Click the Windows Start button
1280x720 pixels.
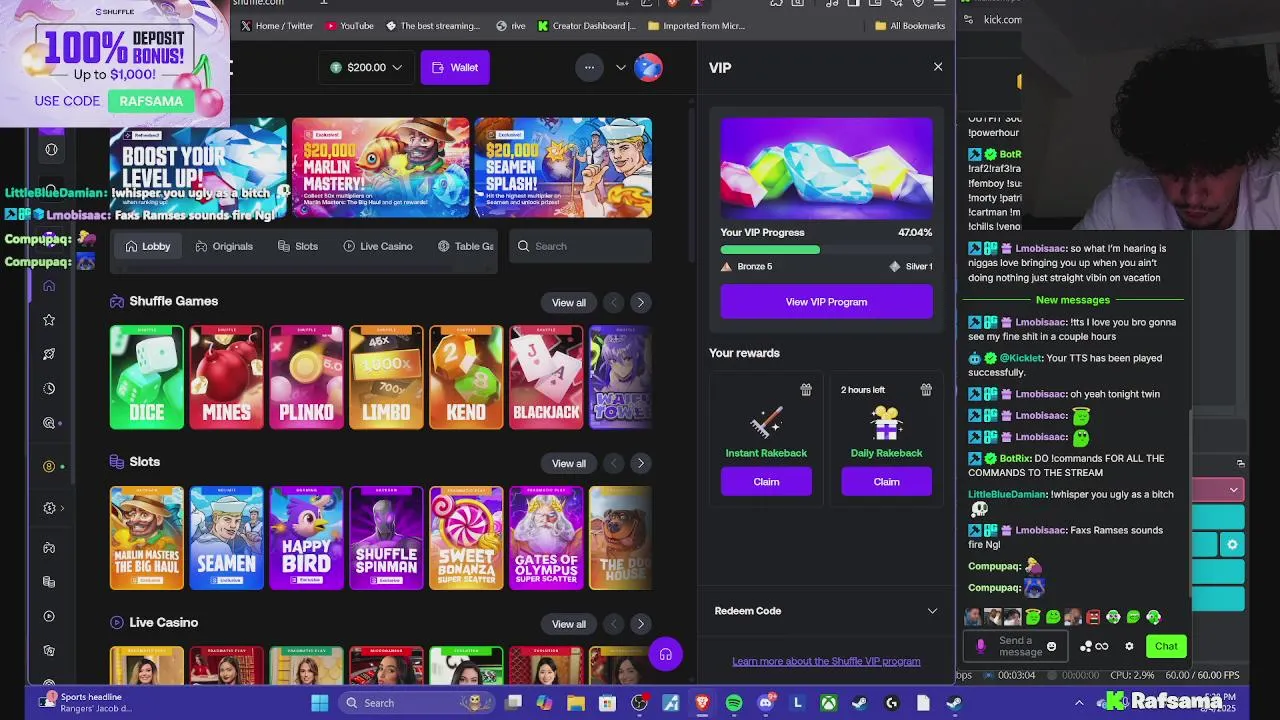pos(320,703)
